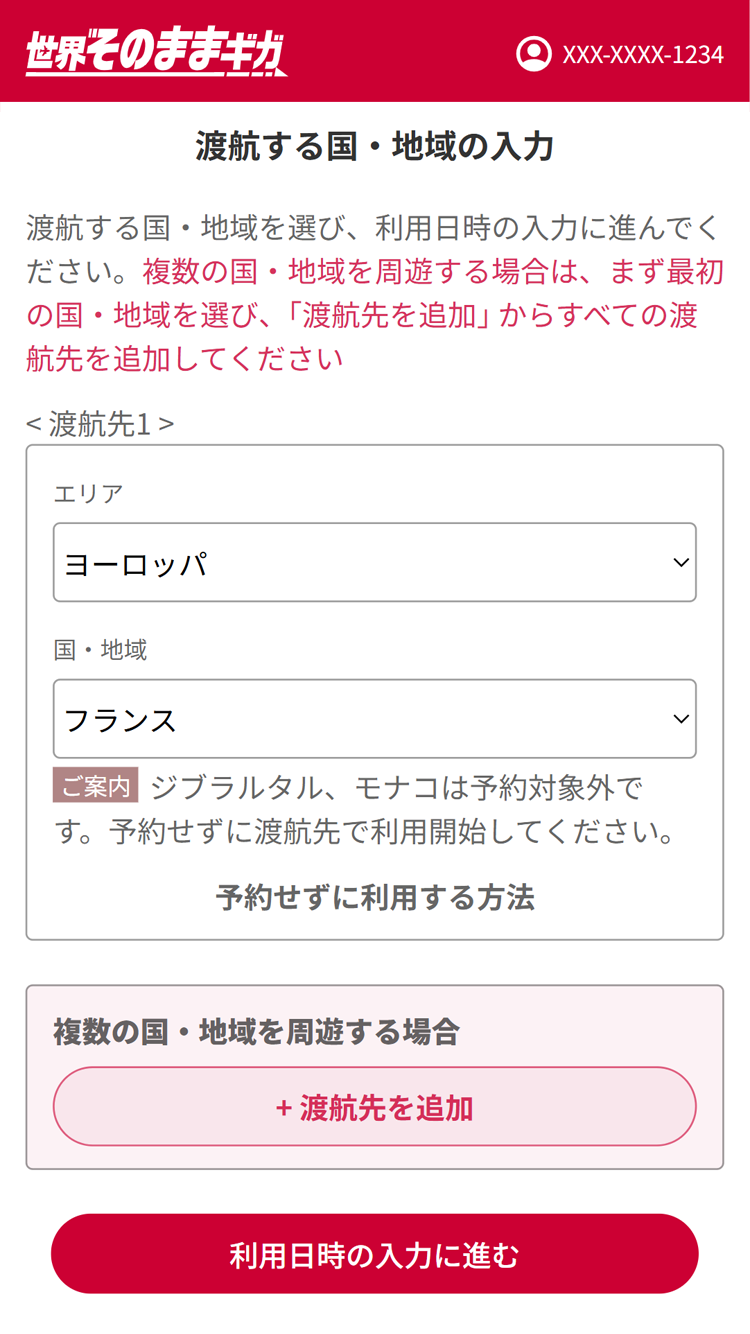This screenshot has width=750, height=1334.
Task: Select the ご案内 badge label
Action: click(x=93, y=788)
